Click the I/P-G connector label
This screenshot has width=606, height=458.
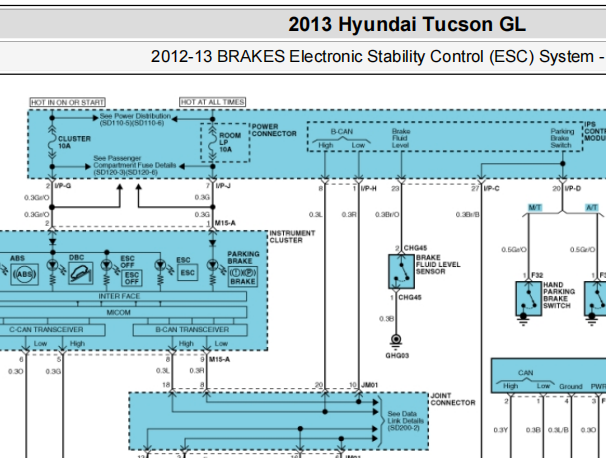[x=63, y=186]
